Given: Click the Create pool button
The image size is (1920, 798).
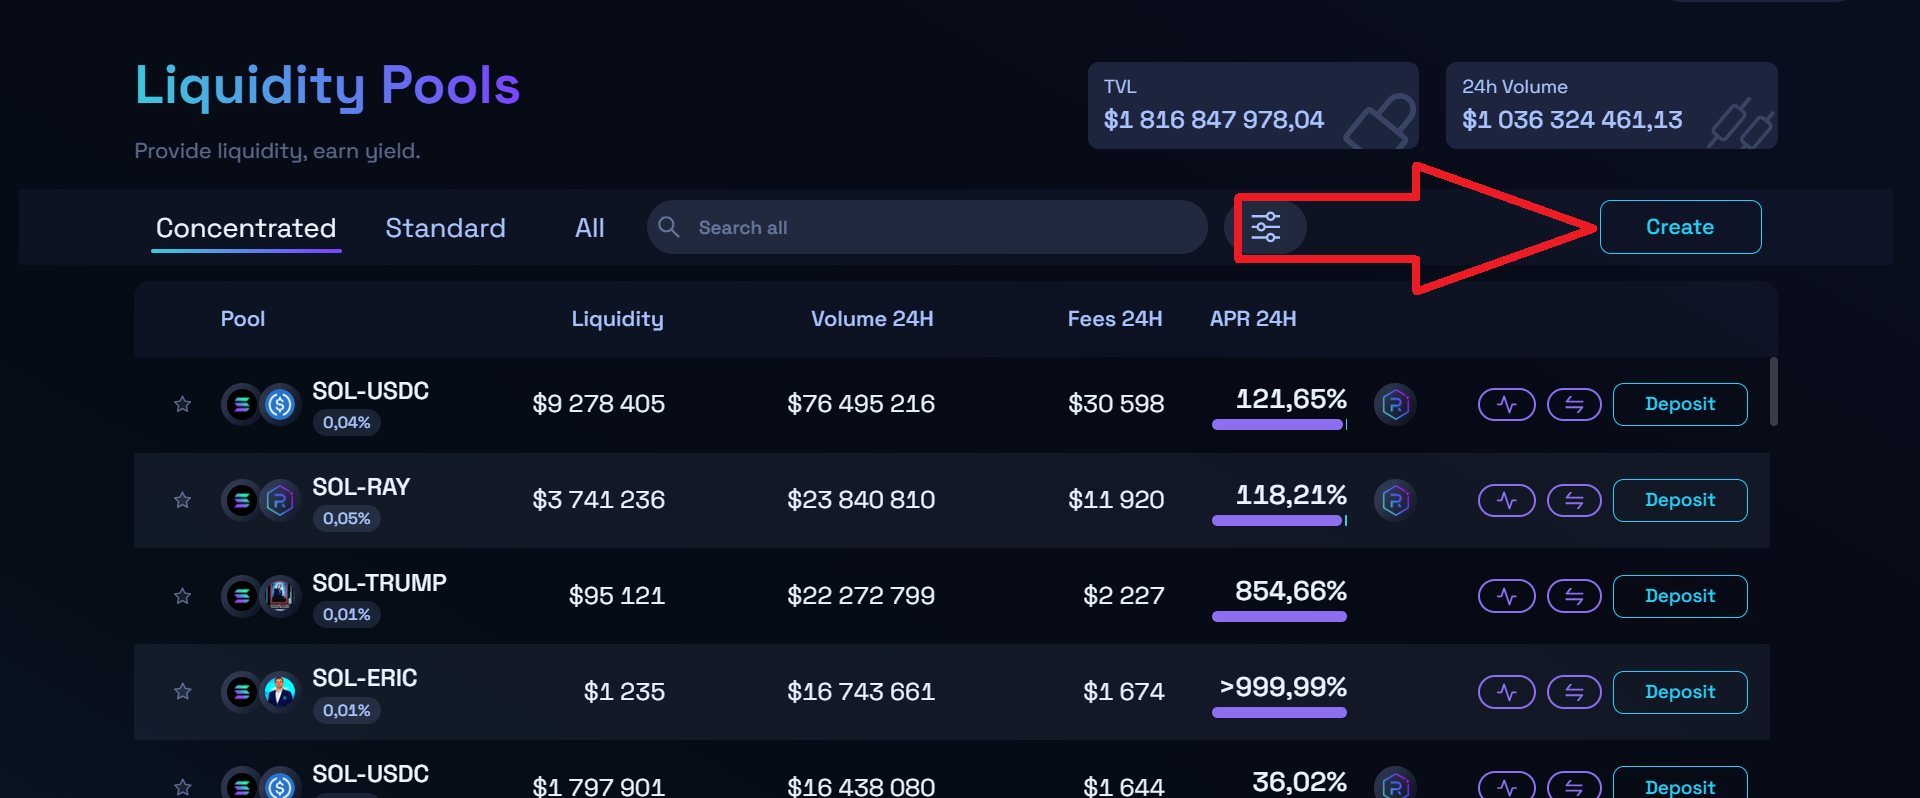Looking at the screenshot, I should click(1680, 227).
